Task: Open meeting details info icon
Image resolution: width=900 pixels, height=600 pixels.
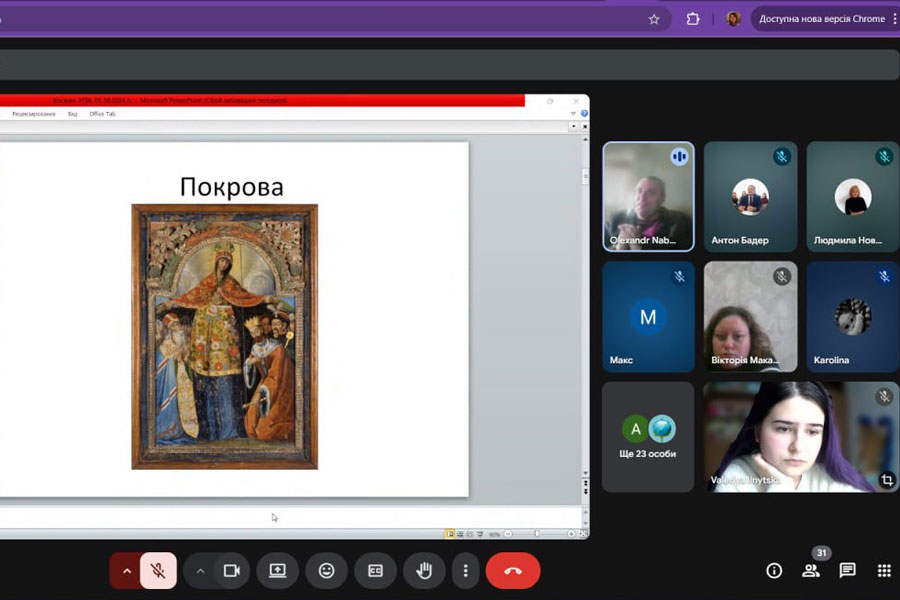Action: click(x=774, y=570)
